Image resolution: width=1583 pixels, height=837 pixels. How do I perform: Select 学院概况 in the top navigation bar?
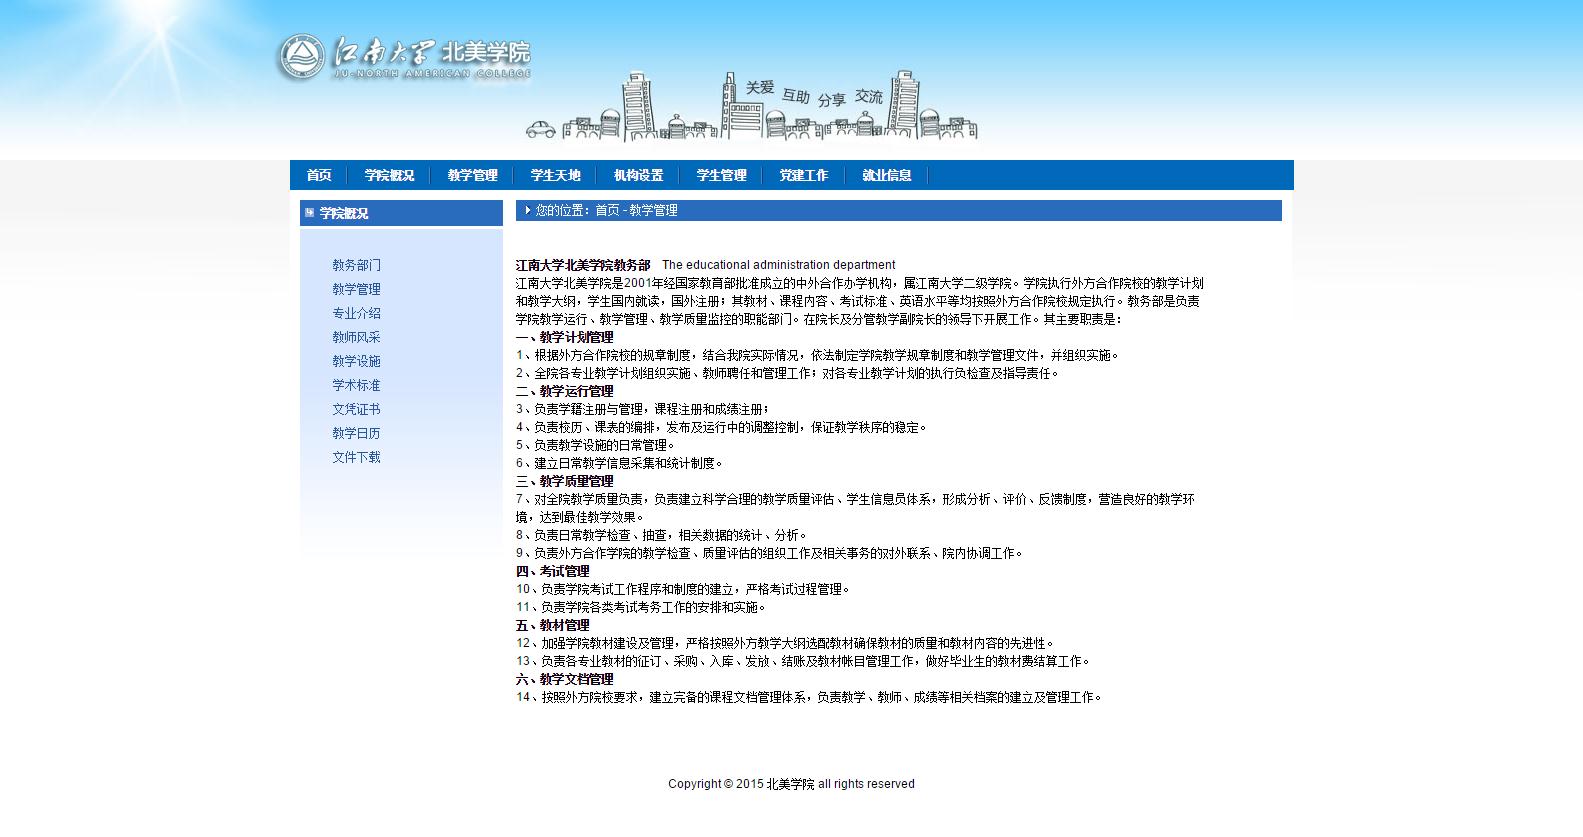pos(389,175)
